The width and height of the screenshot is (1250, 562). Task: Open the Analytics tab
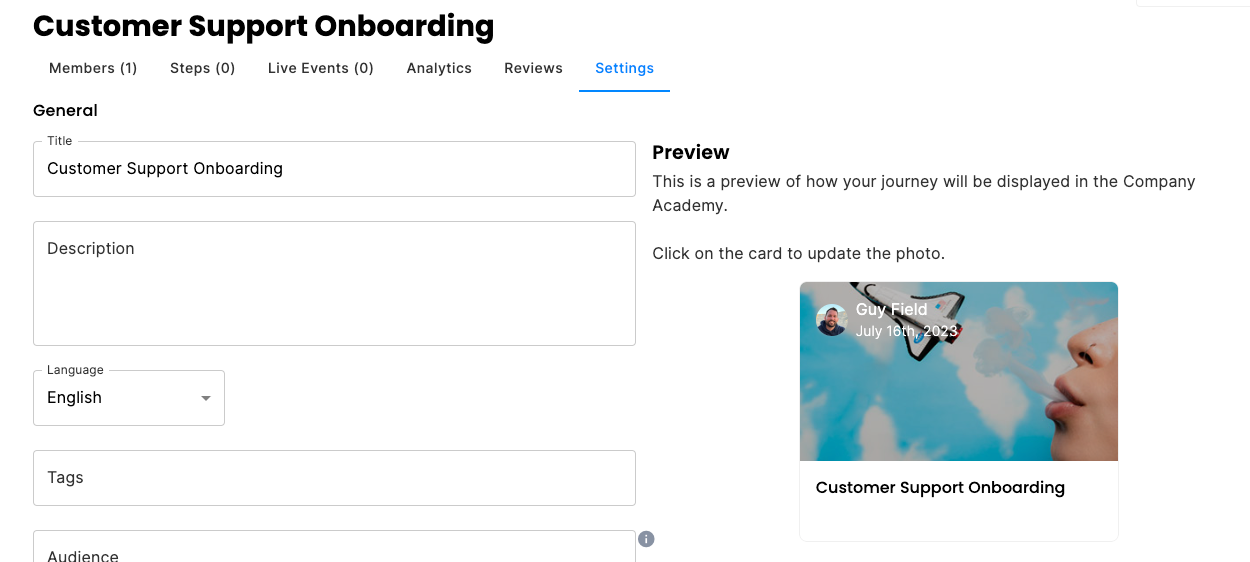(x=439, y=68)
